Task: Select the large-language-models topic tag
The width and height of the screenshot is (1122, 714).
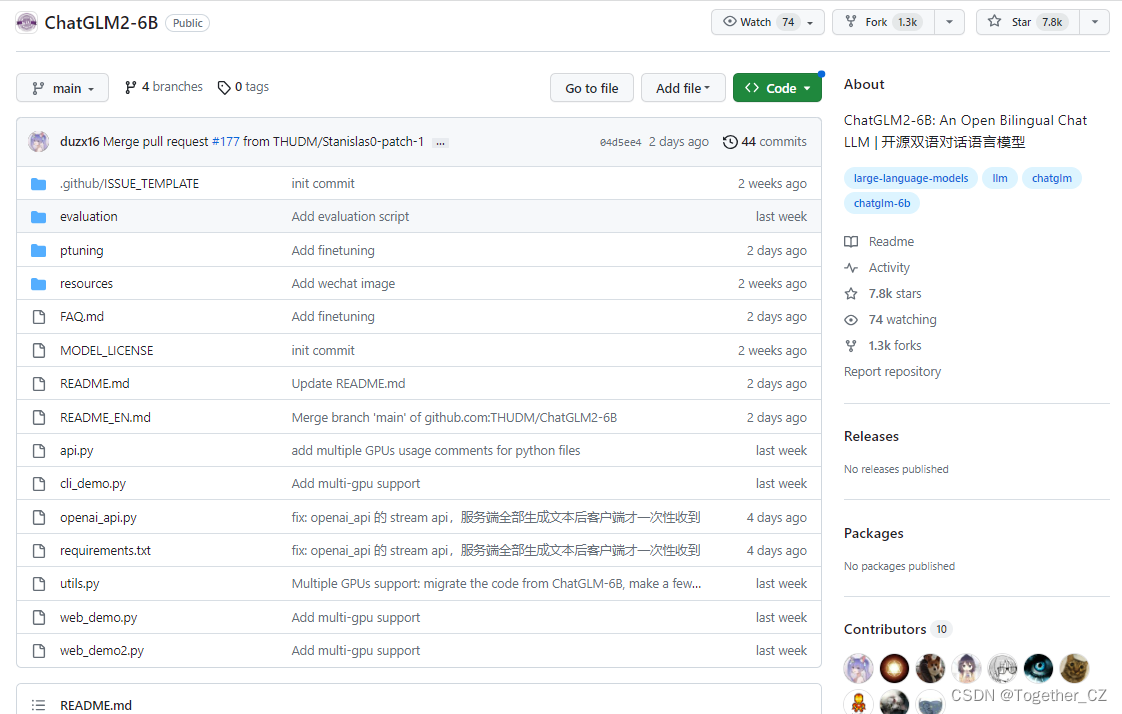Action: coord(910,179)
